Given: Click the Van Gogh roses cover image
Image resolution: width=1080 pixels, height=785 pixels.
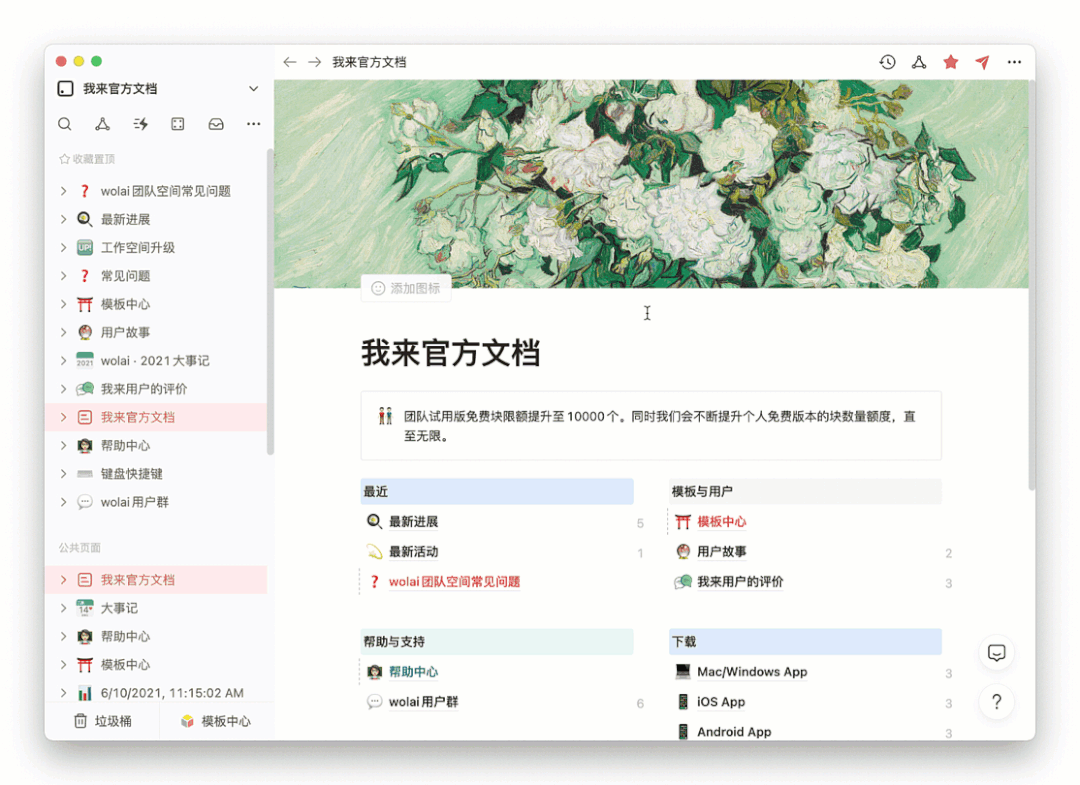Looking at the screenshot, I should pyautogui.click(x=651, y=184).
